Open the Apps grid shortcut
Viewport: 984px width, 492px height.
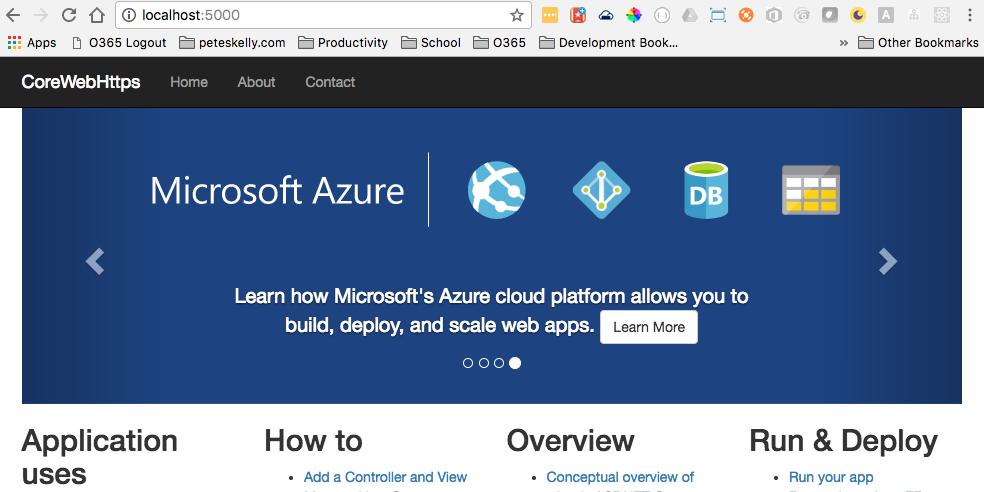[x=31, y=43]
